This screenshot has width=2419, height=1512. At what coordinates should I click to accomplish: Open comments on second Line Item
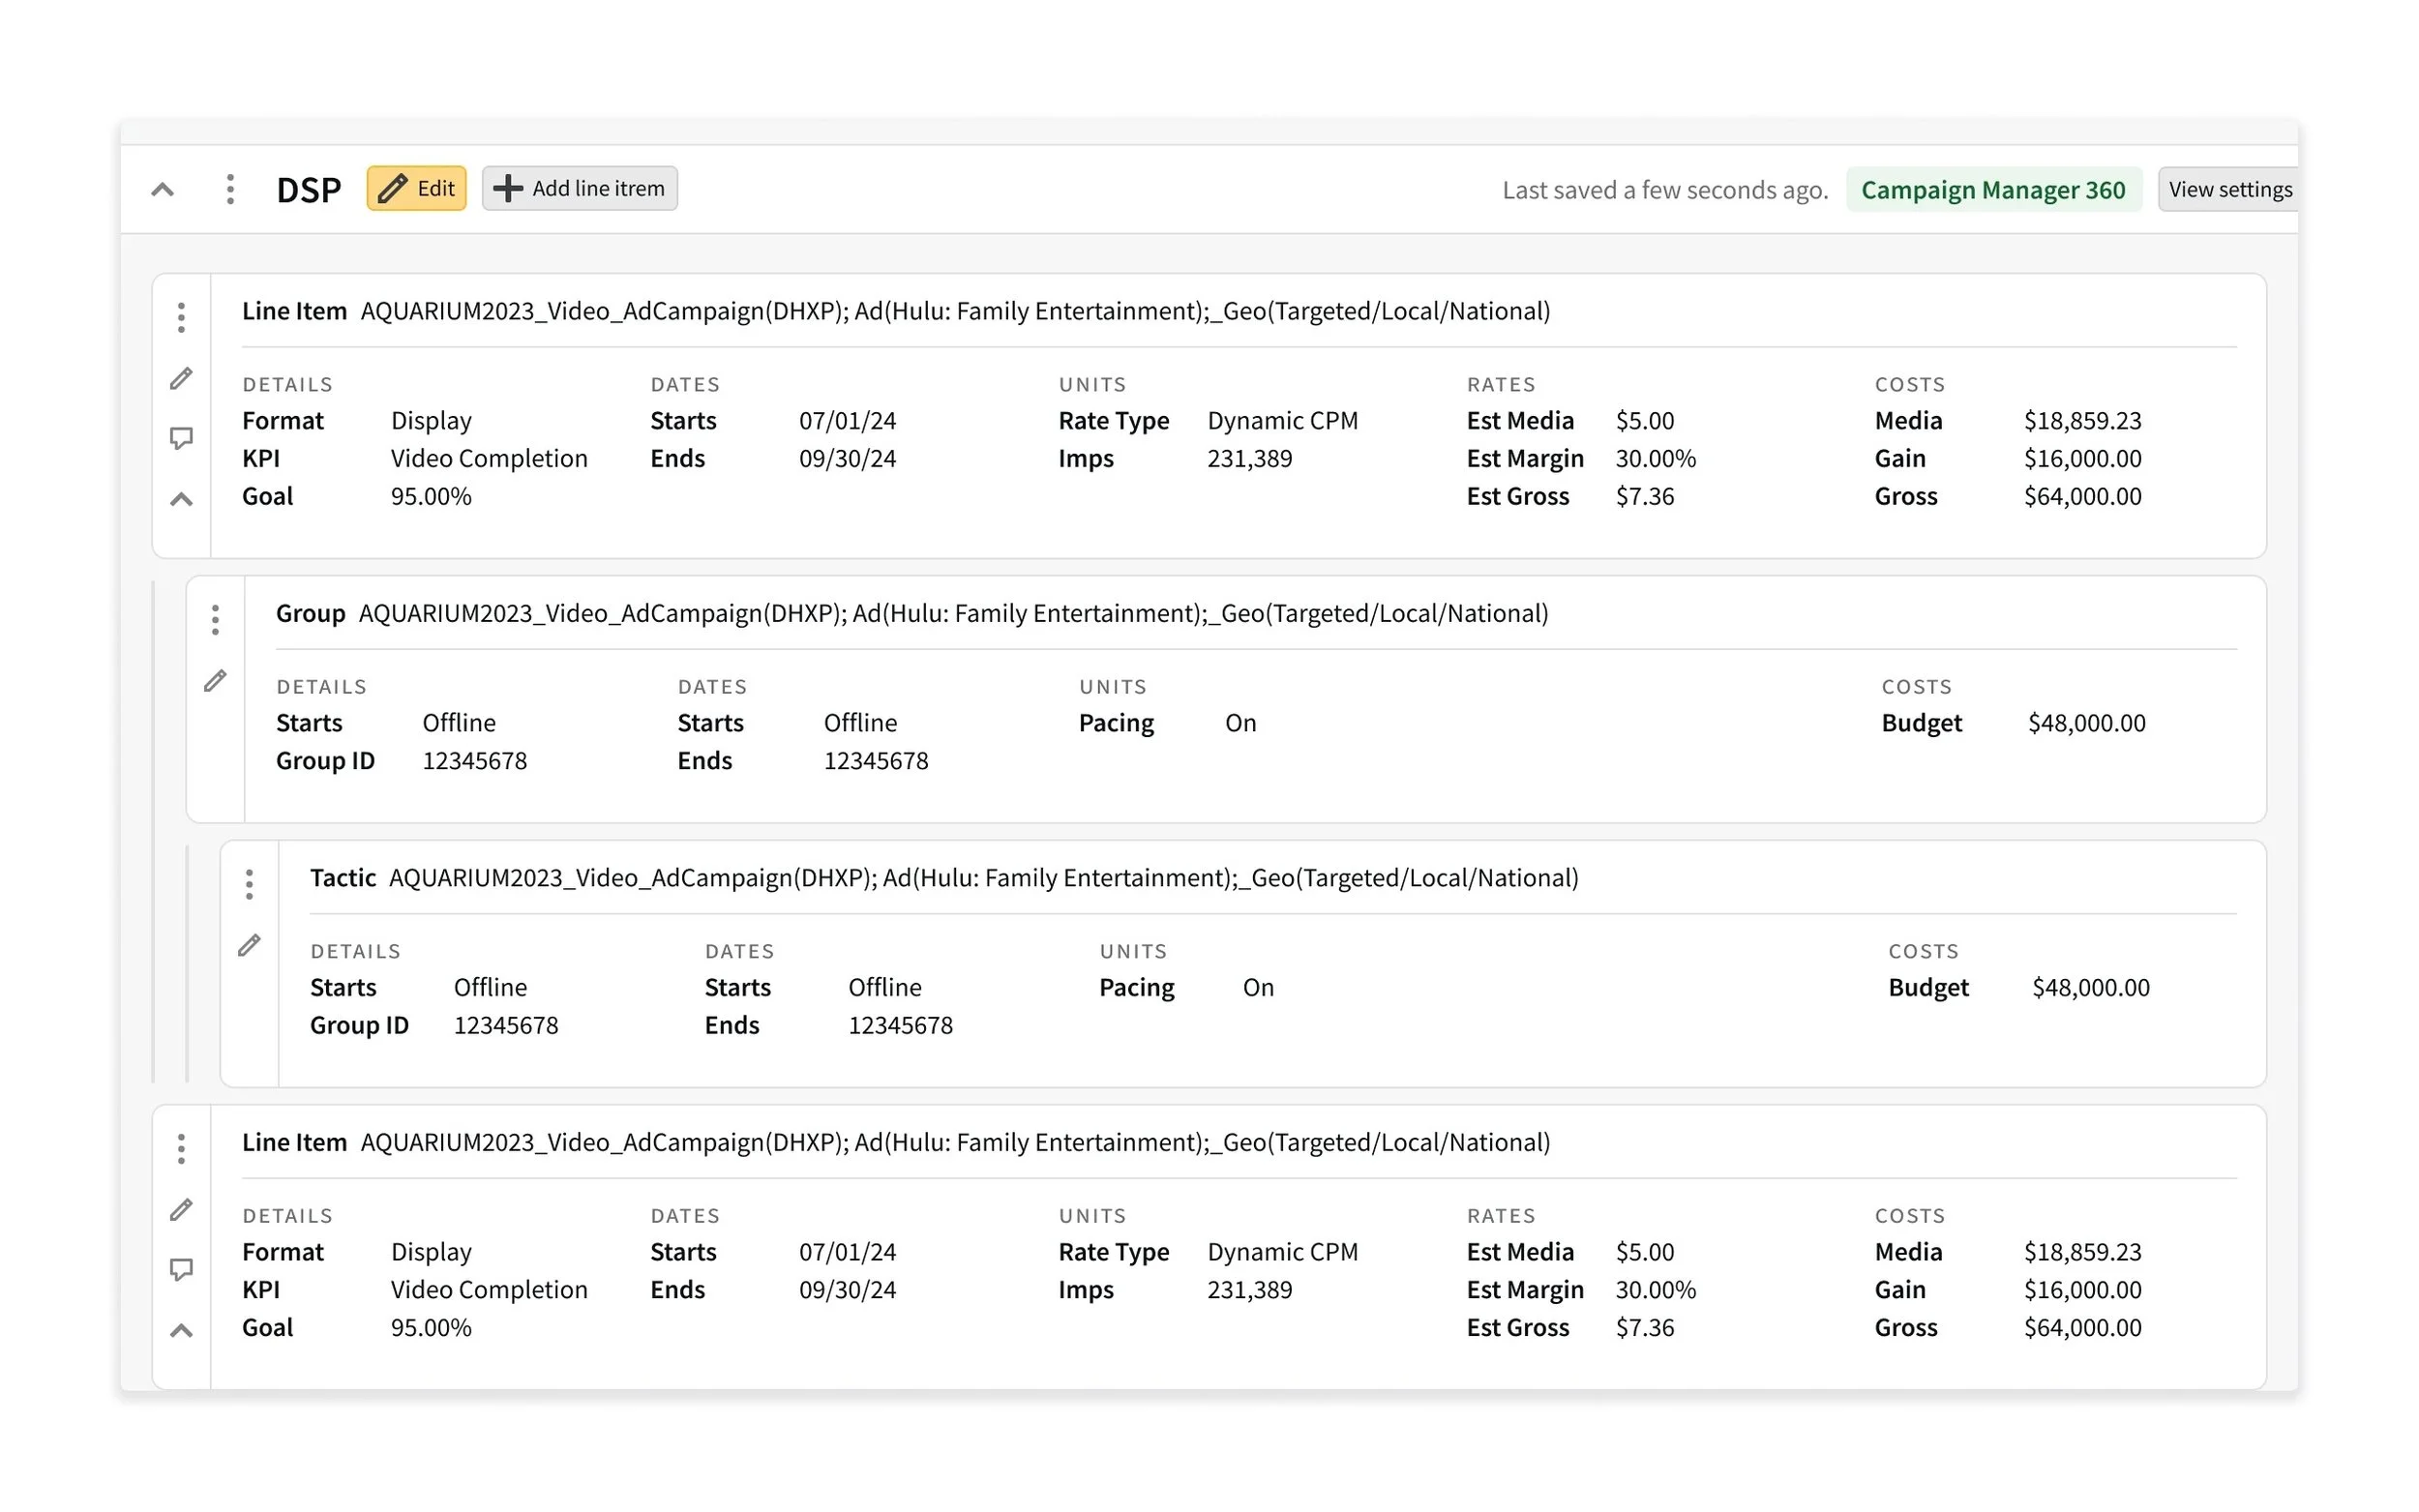(181, 1269)
